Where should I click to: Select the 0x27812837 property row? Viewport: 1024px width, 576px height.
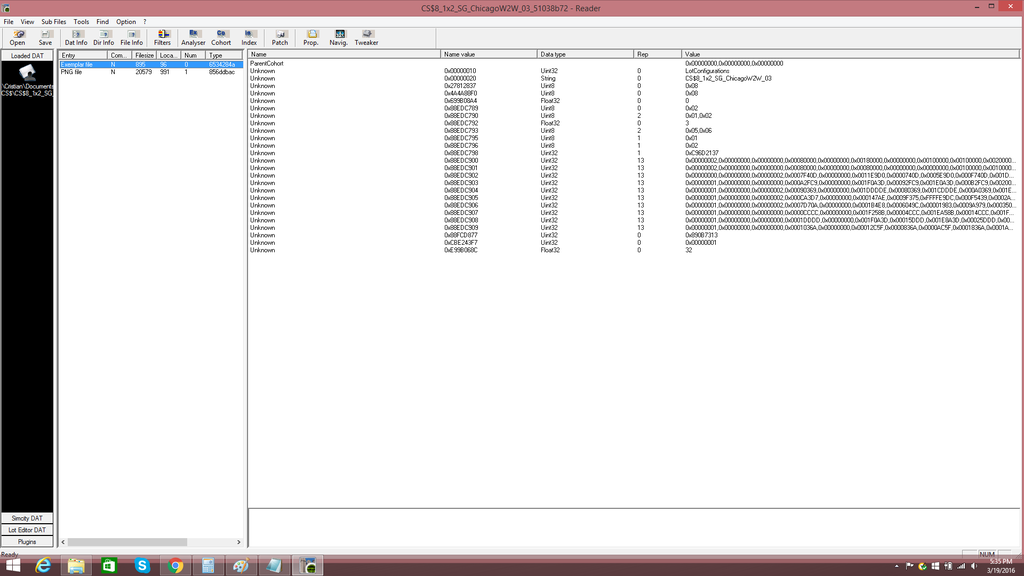point(633,86)
